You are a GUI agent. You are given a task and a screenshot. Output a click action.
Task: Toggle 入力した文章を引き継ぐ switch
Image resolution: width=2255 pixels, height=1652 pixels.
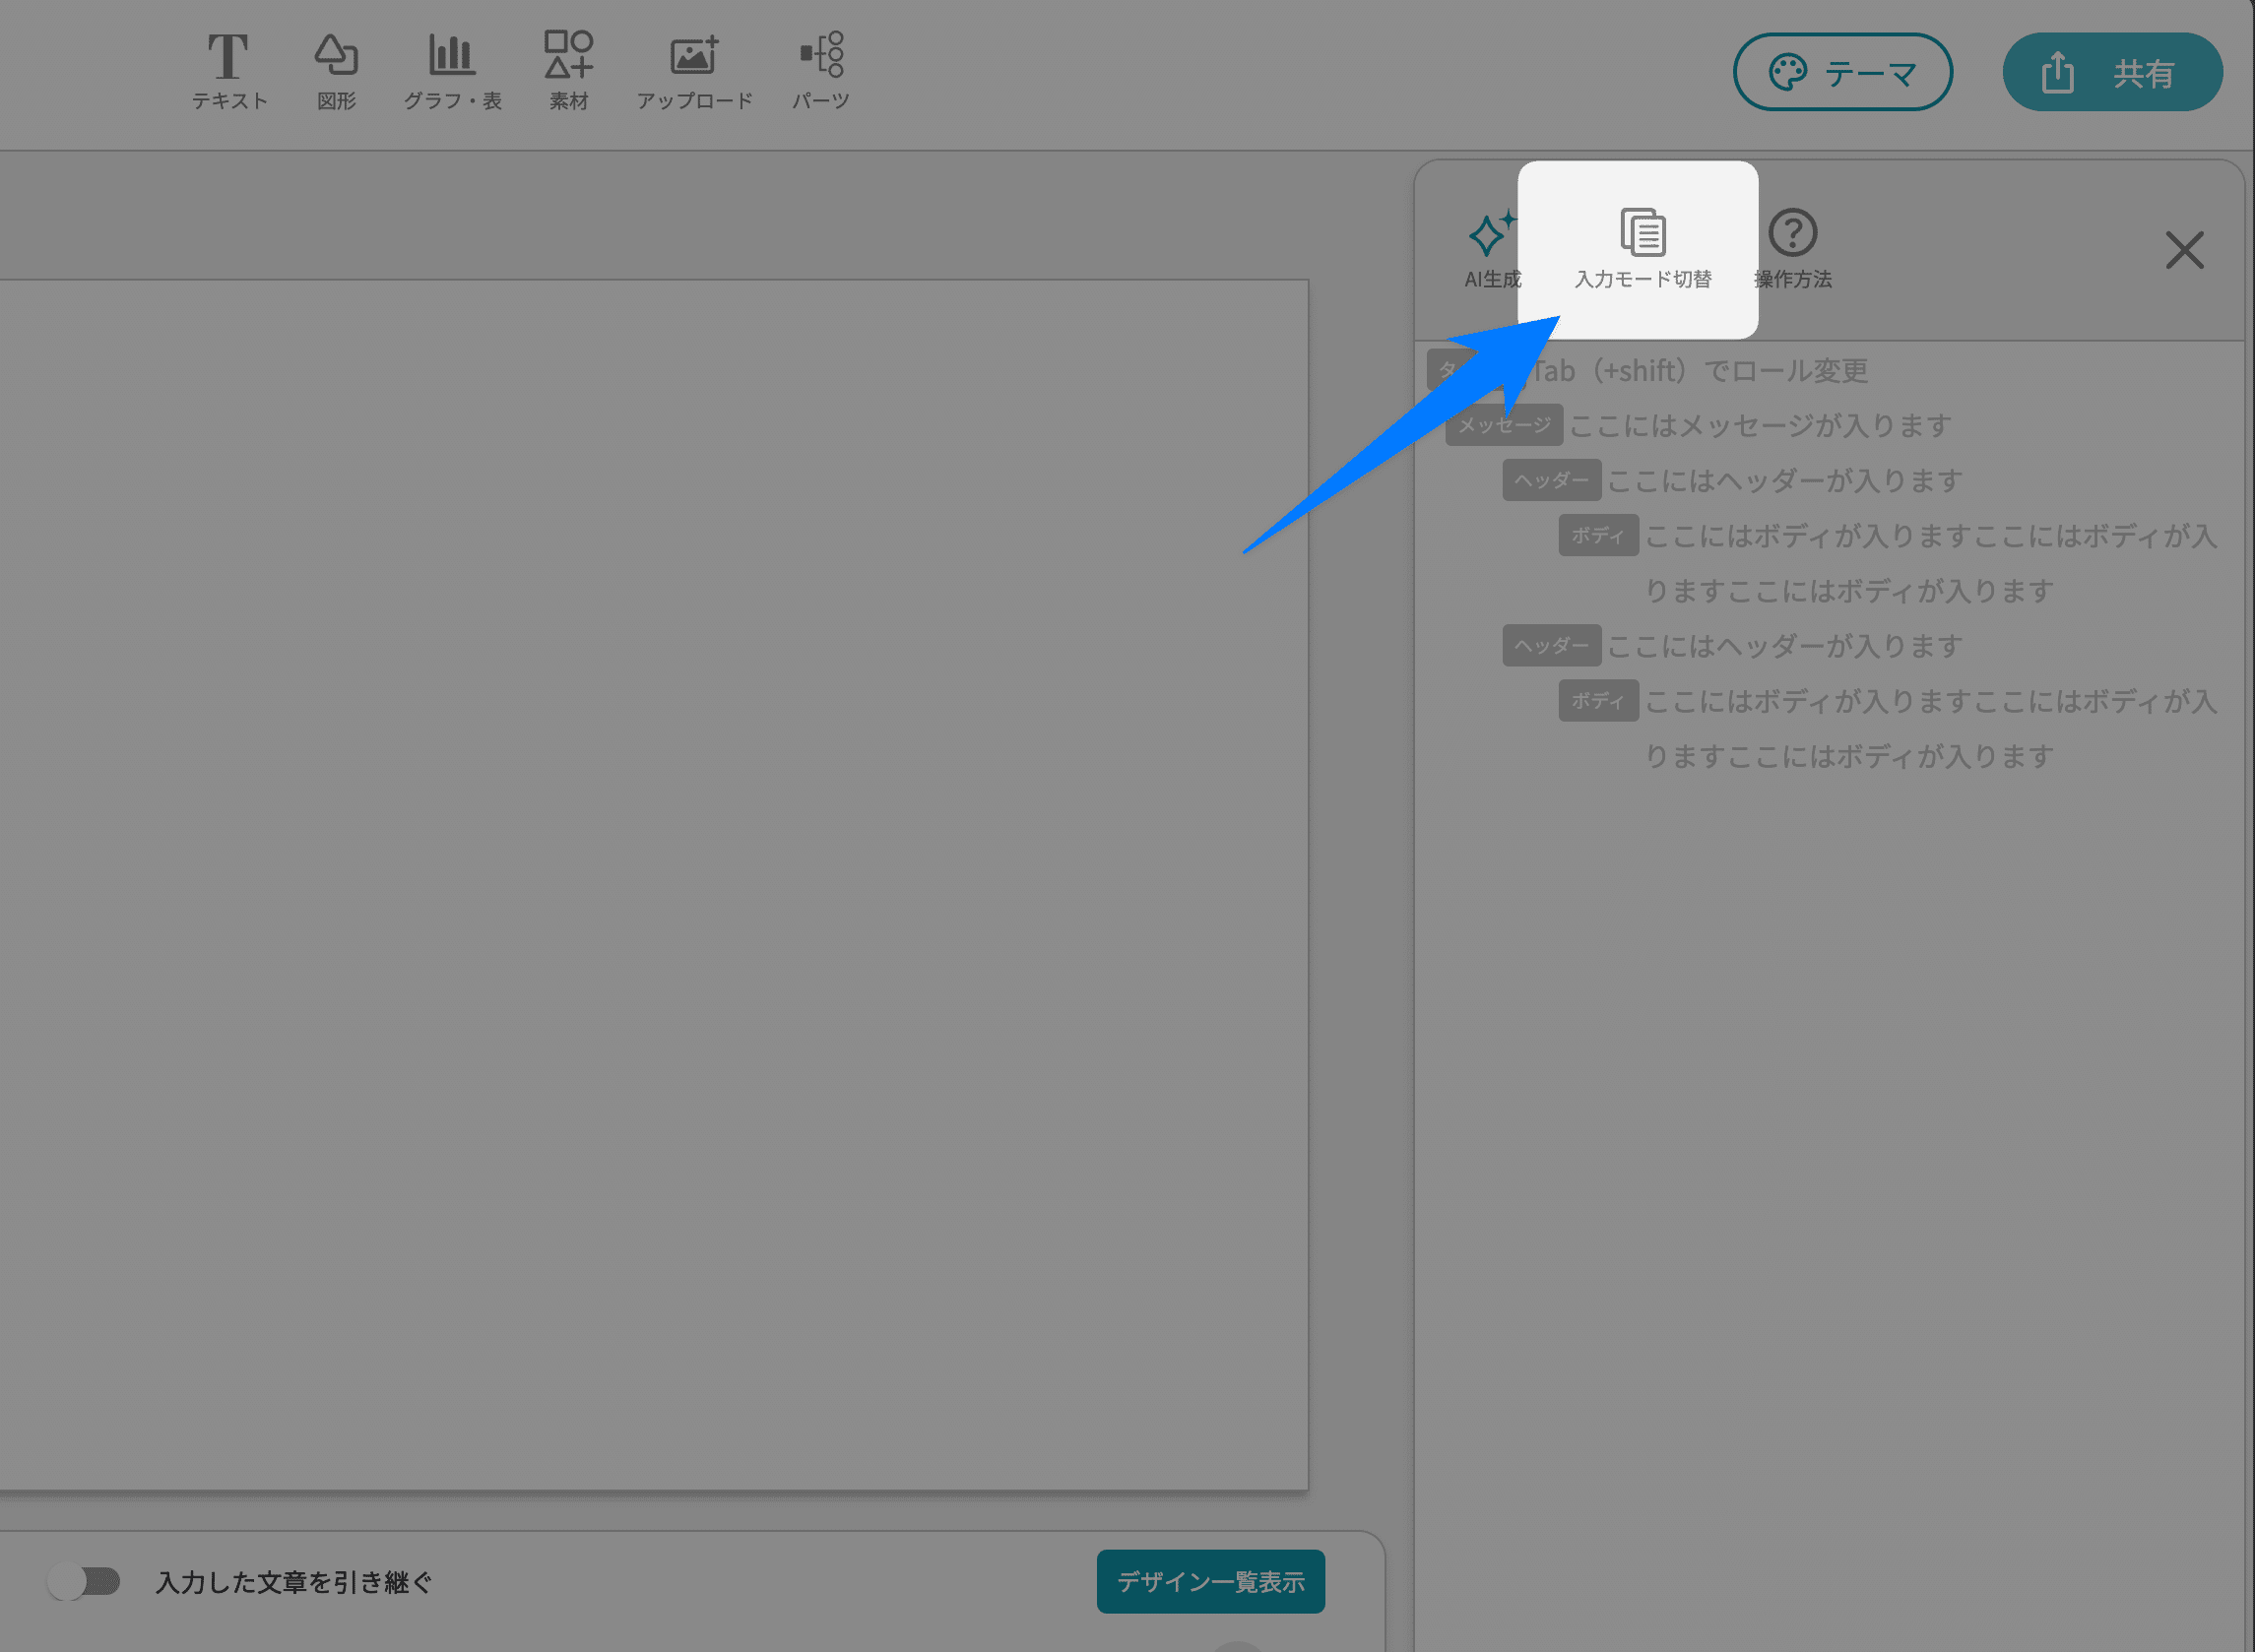click(84, 1581)
